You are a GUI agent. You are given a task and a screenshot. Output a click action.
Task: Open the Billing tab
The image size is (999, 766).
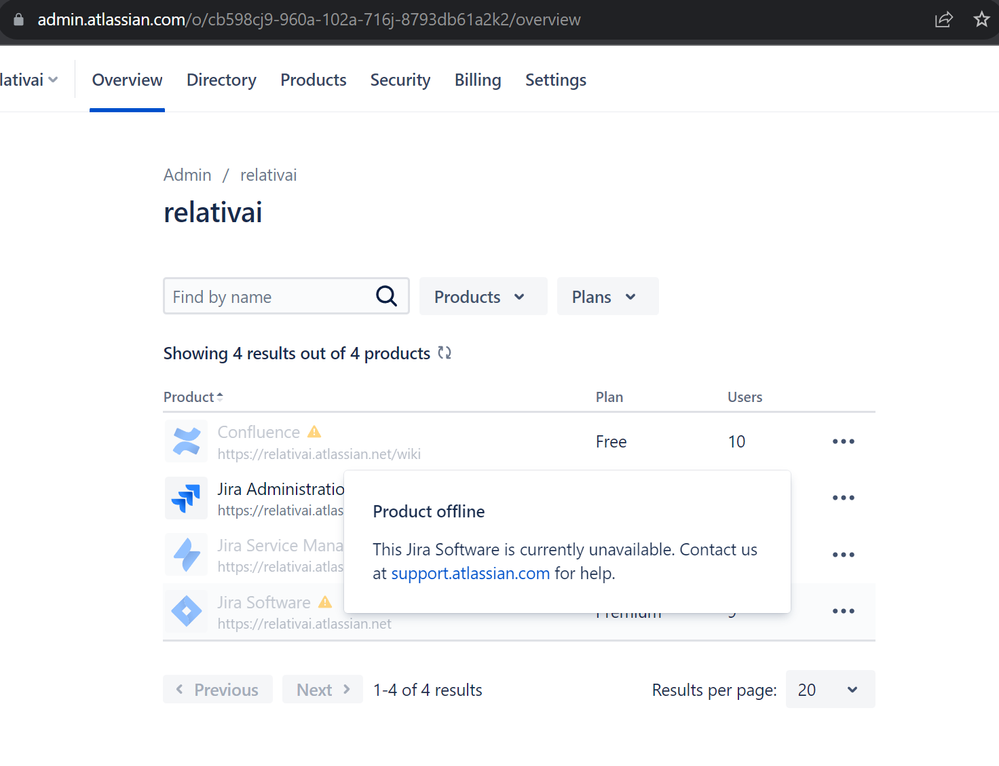(x=477, y=80)
